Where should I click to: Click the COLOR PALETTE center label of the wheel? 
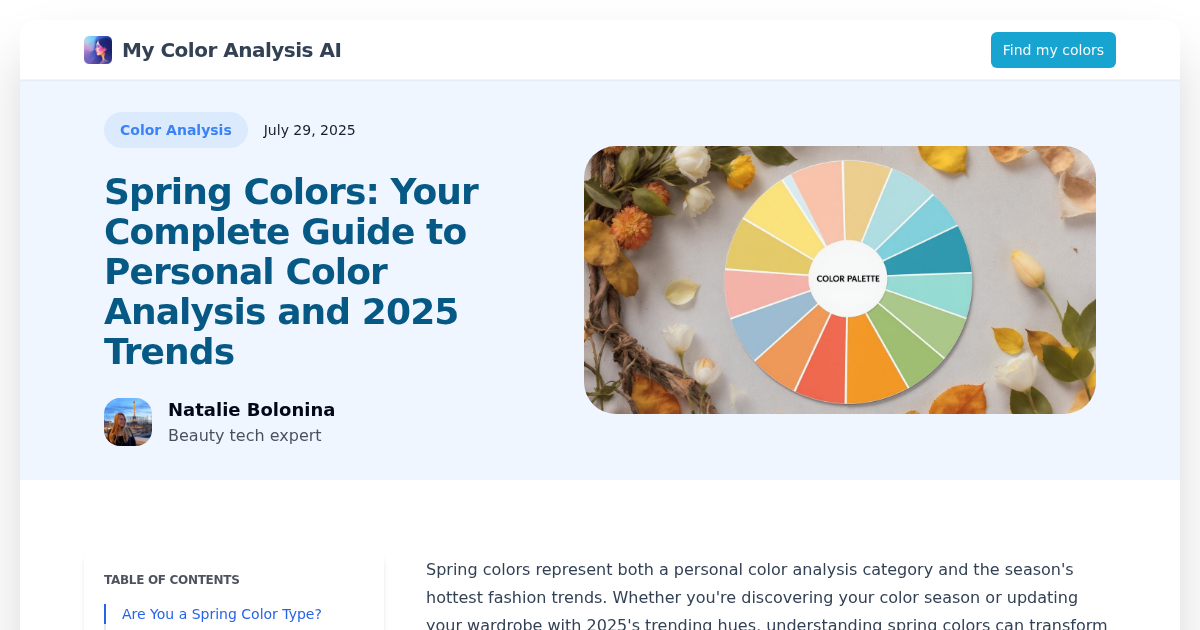848,278
